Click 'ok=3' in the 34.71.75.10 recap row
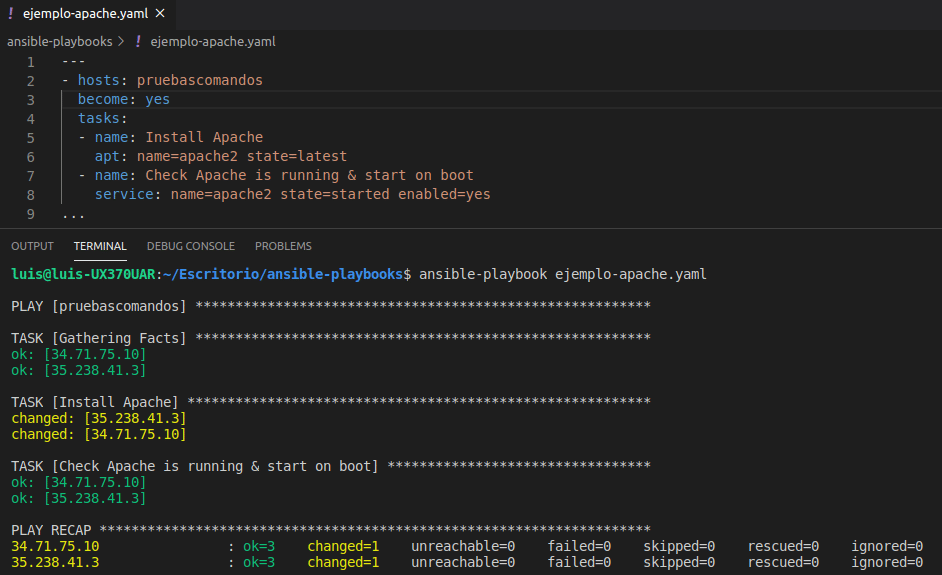 tap(259, 546)
